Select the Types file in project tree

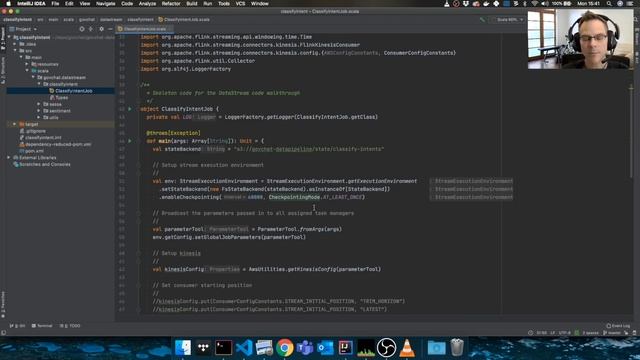pyautogui.click(x=59, y=98)
